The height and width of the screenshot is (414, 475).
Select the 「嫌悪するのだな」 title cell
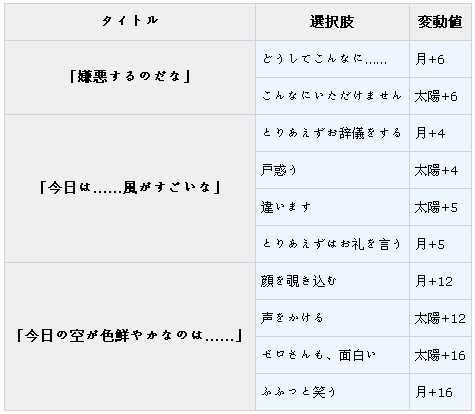130,77
